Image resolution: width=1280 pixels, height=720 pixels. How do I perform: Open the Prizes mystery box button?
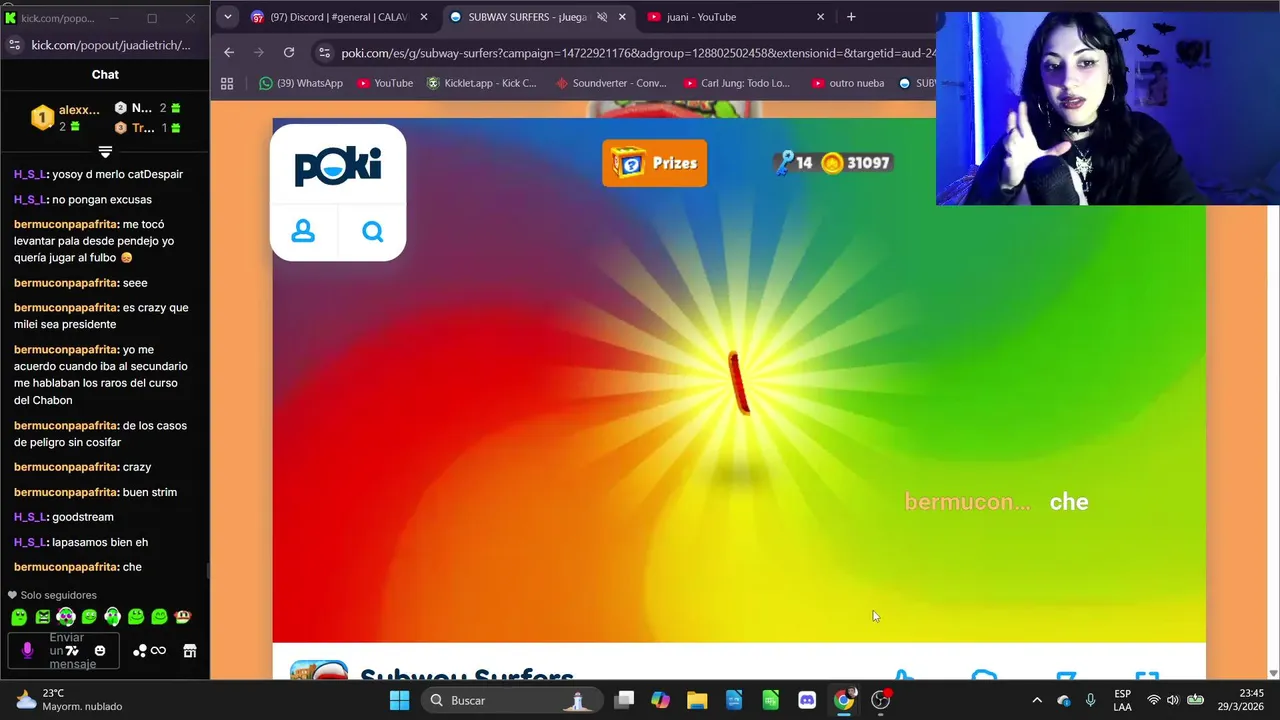pyautogui.click(x=654, y=163)
